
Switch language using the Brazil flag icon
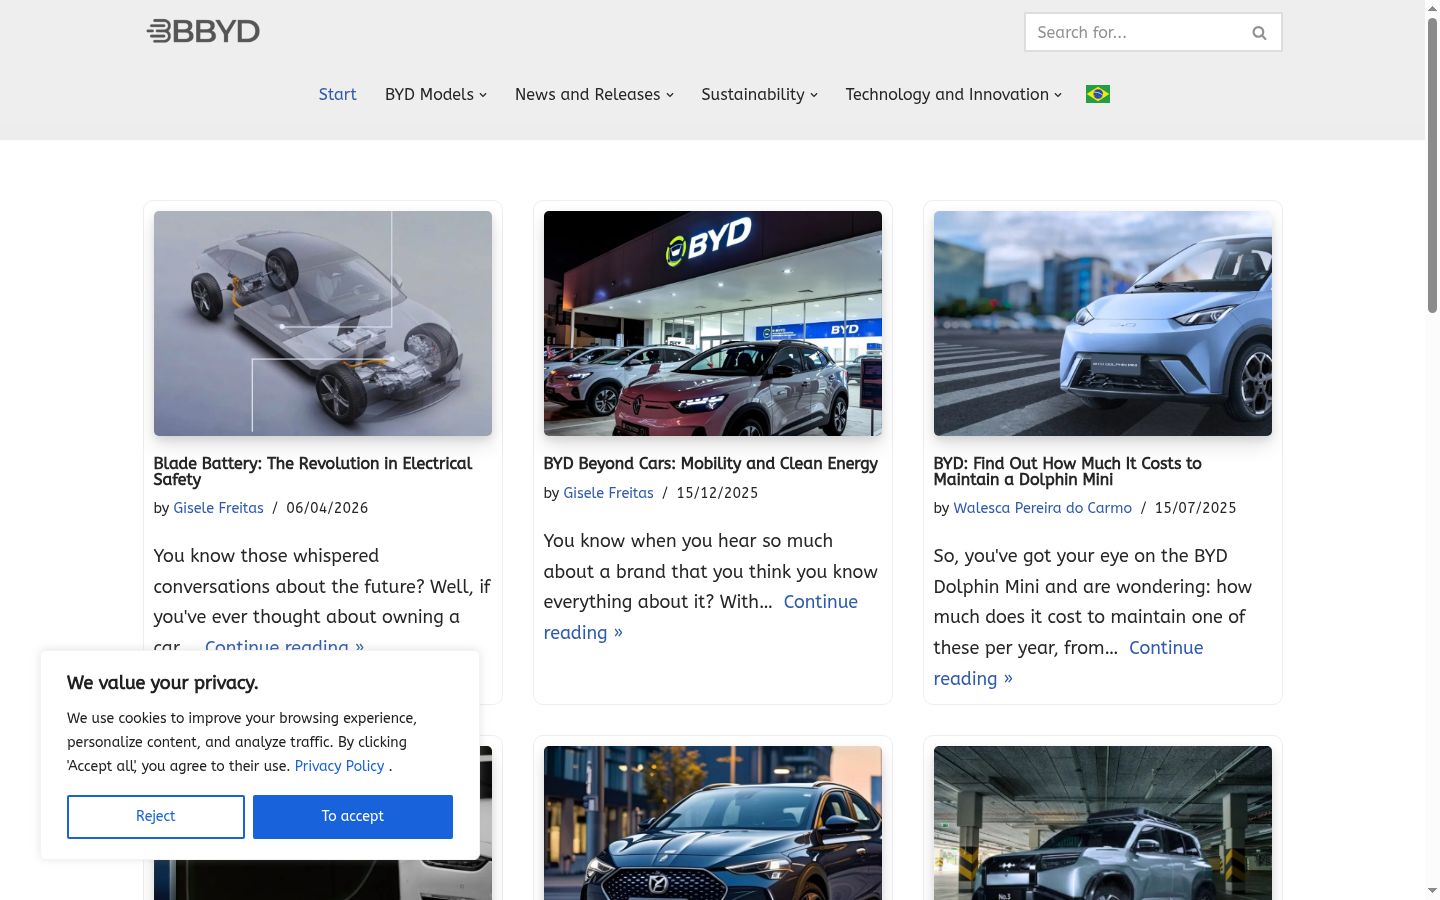(x=1098, y=94)
